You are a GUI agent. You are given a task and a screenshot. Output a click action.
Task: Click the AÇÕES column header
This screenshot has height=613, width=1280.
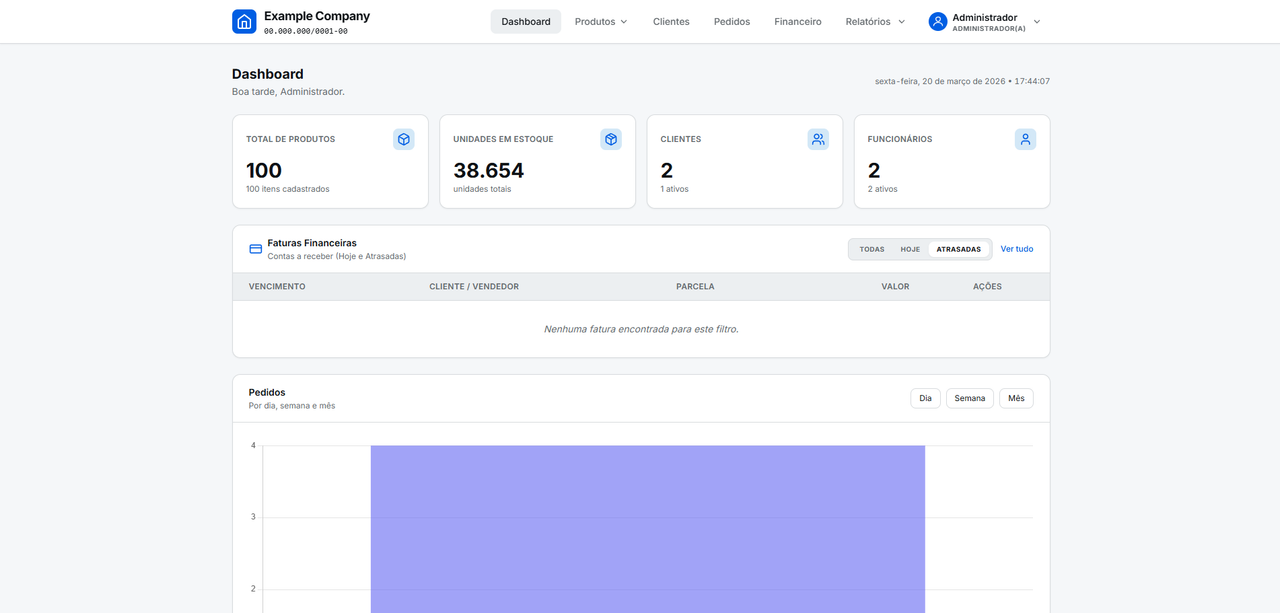point(987,287)
